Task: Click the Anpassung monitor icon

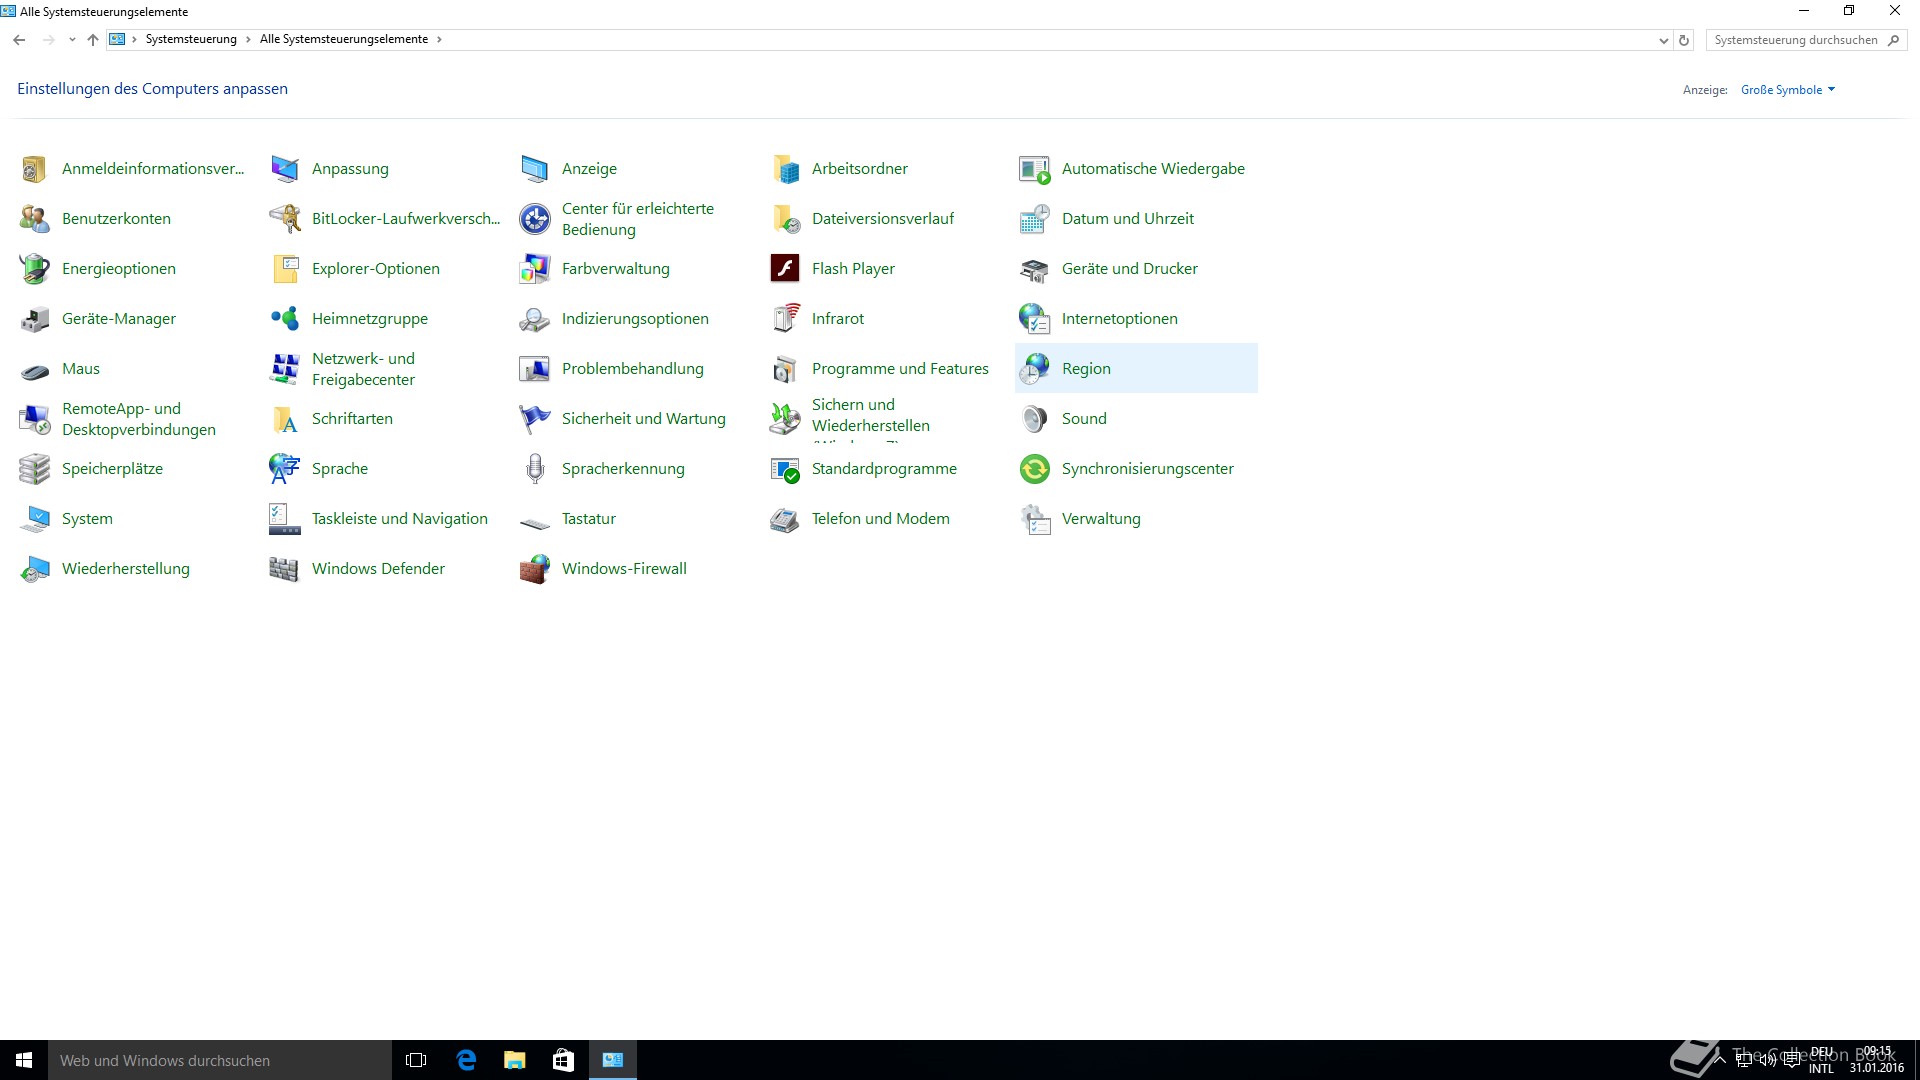Action: click(x=284, y=169)
